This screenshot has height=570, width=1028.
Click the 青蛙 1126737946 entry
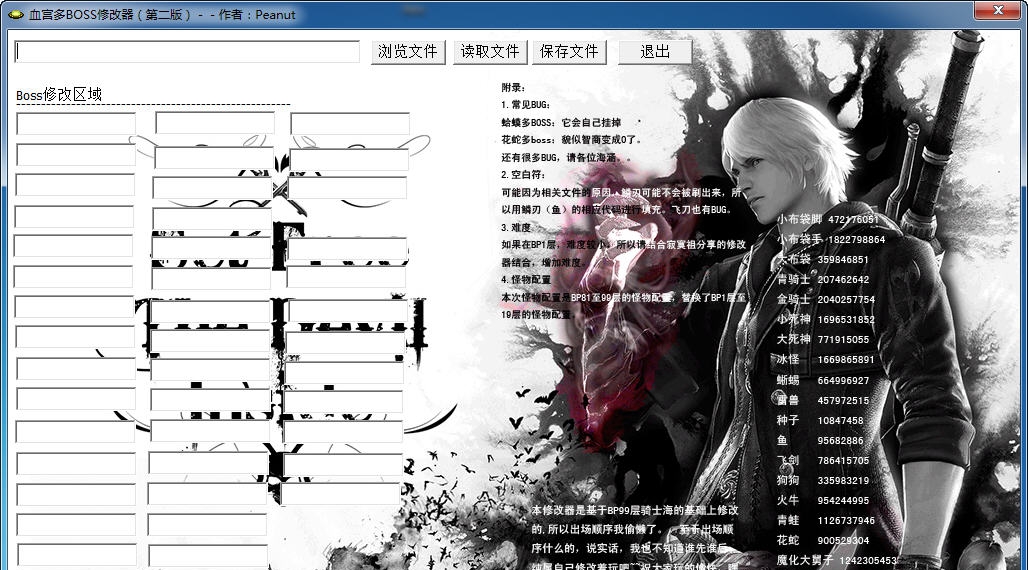pos(826,520)
